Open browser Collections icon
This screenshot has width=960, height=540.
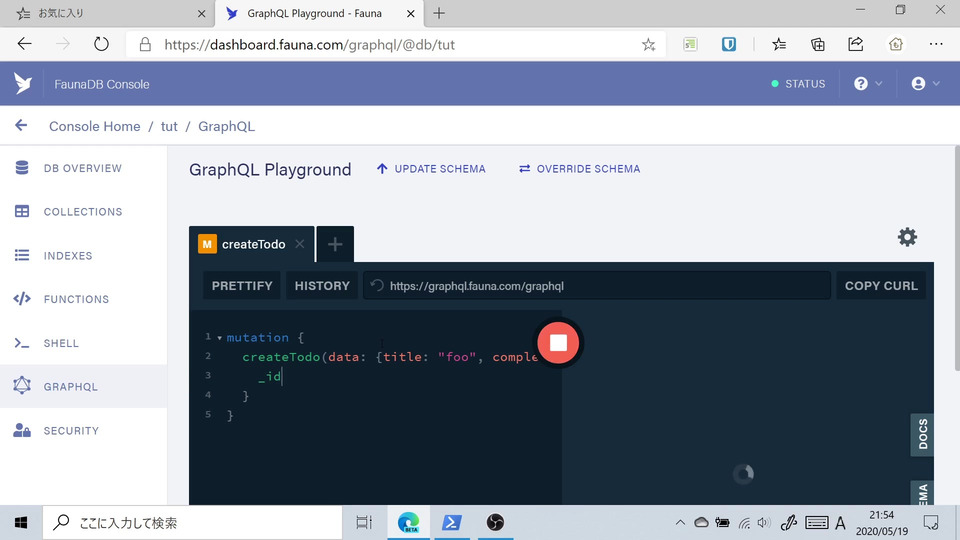tap(817, 44)
